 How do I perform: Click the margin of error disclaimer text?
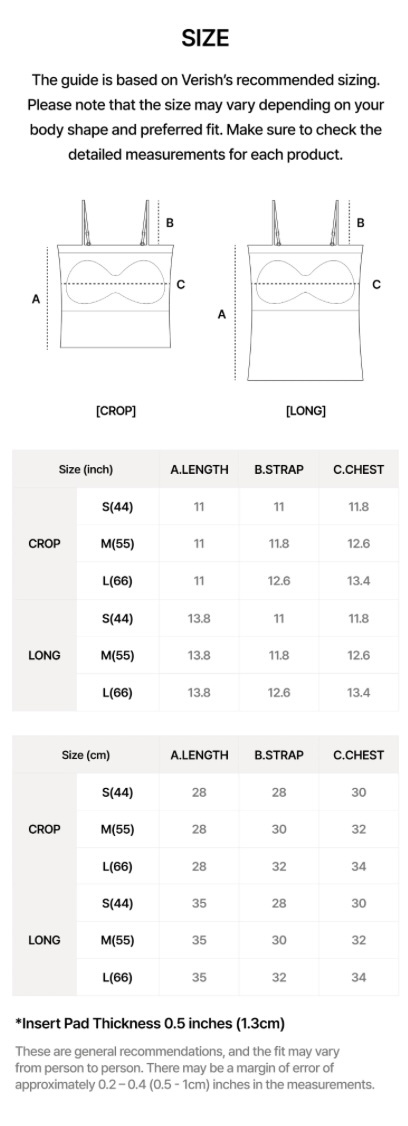tap(195, 1067)
